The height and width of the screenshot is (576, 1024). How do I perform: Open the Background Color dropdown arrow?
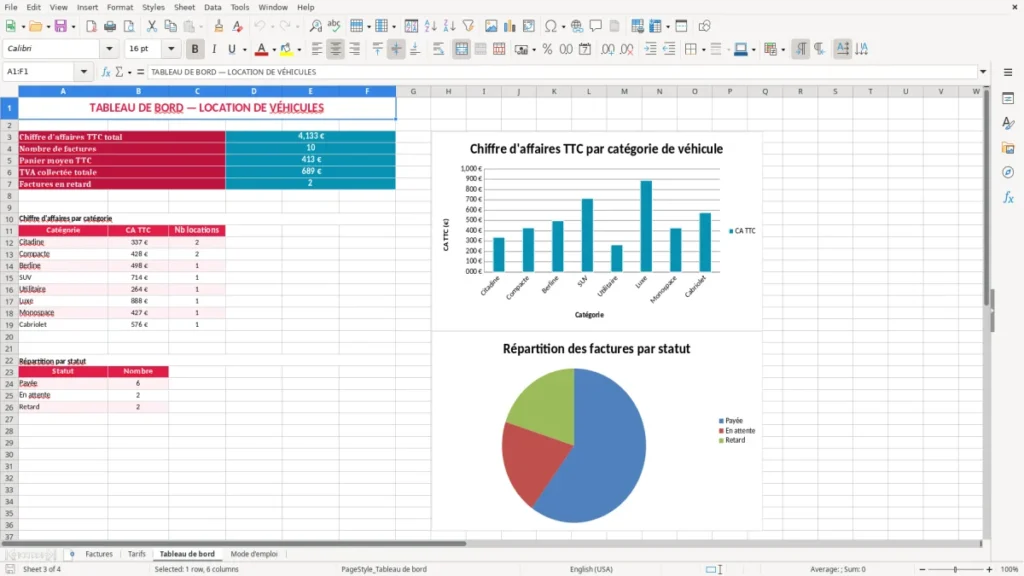tap(299, 50)
